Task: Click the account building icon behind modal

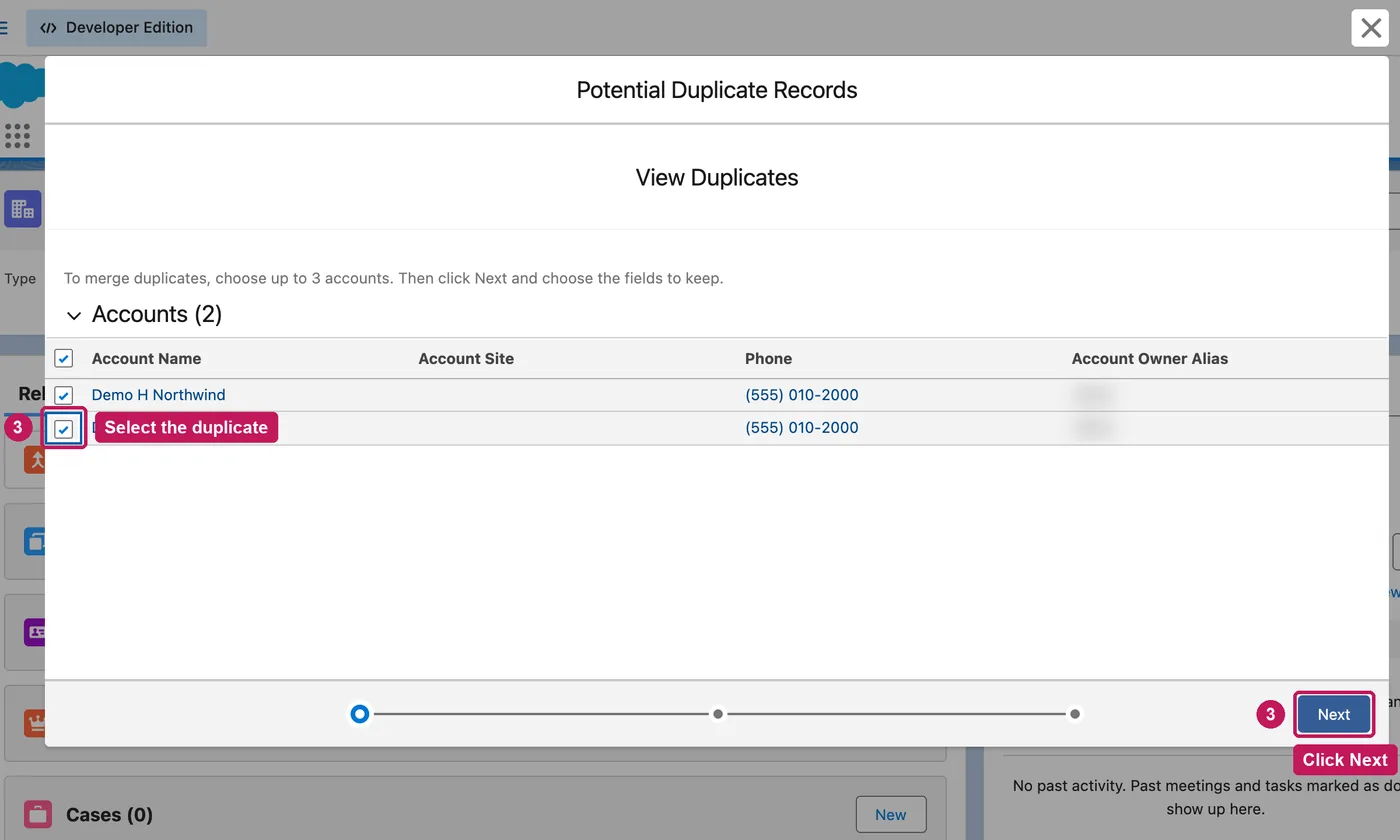Action: pos(22,209)
